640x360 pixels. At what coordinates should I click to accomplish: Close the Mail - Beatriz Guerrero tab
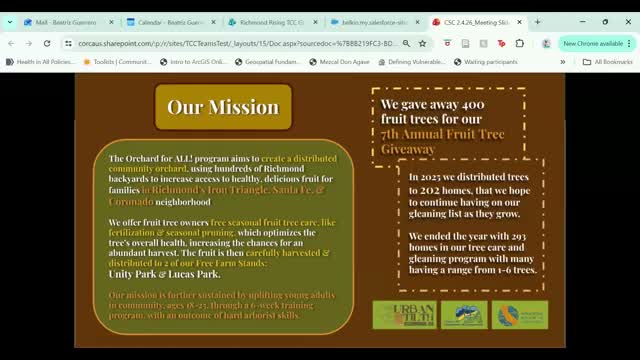(111, 22)
